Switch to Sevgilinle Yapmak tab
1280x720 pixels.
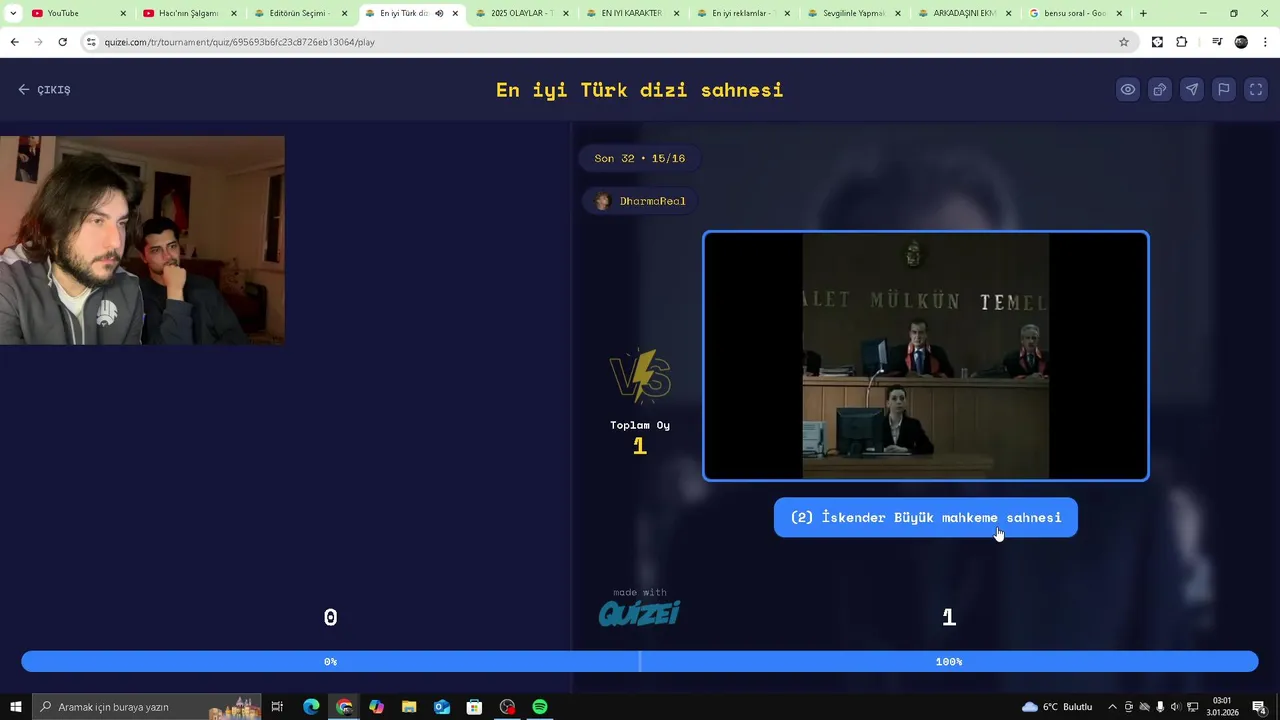tap(853, 13)
